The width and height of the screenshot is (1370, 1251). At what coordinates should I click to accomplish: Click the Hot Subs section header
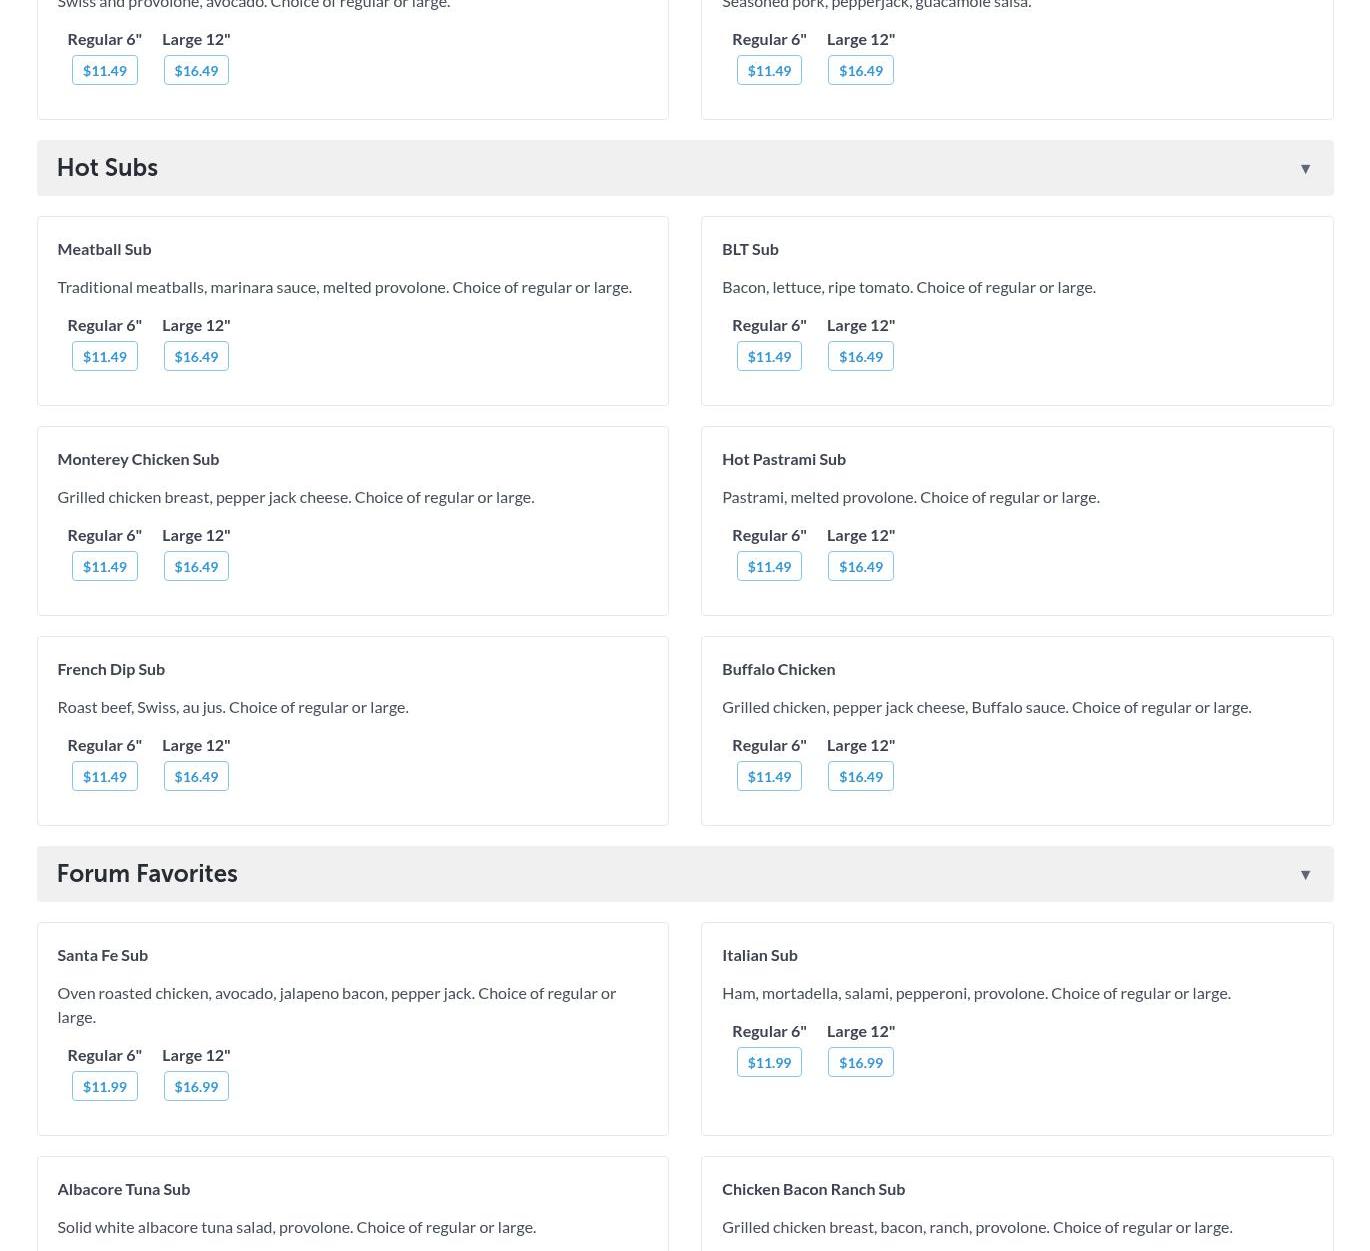click(107, 168)
